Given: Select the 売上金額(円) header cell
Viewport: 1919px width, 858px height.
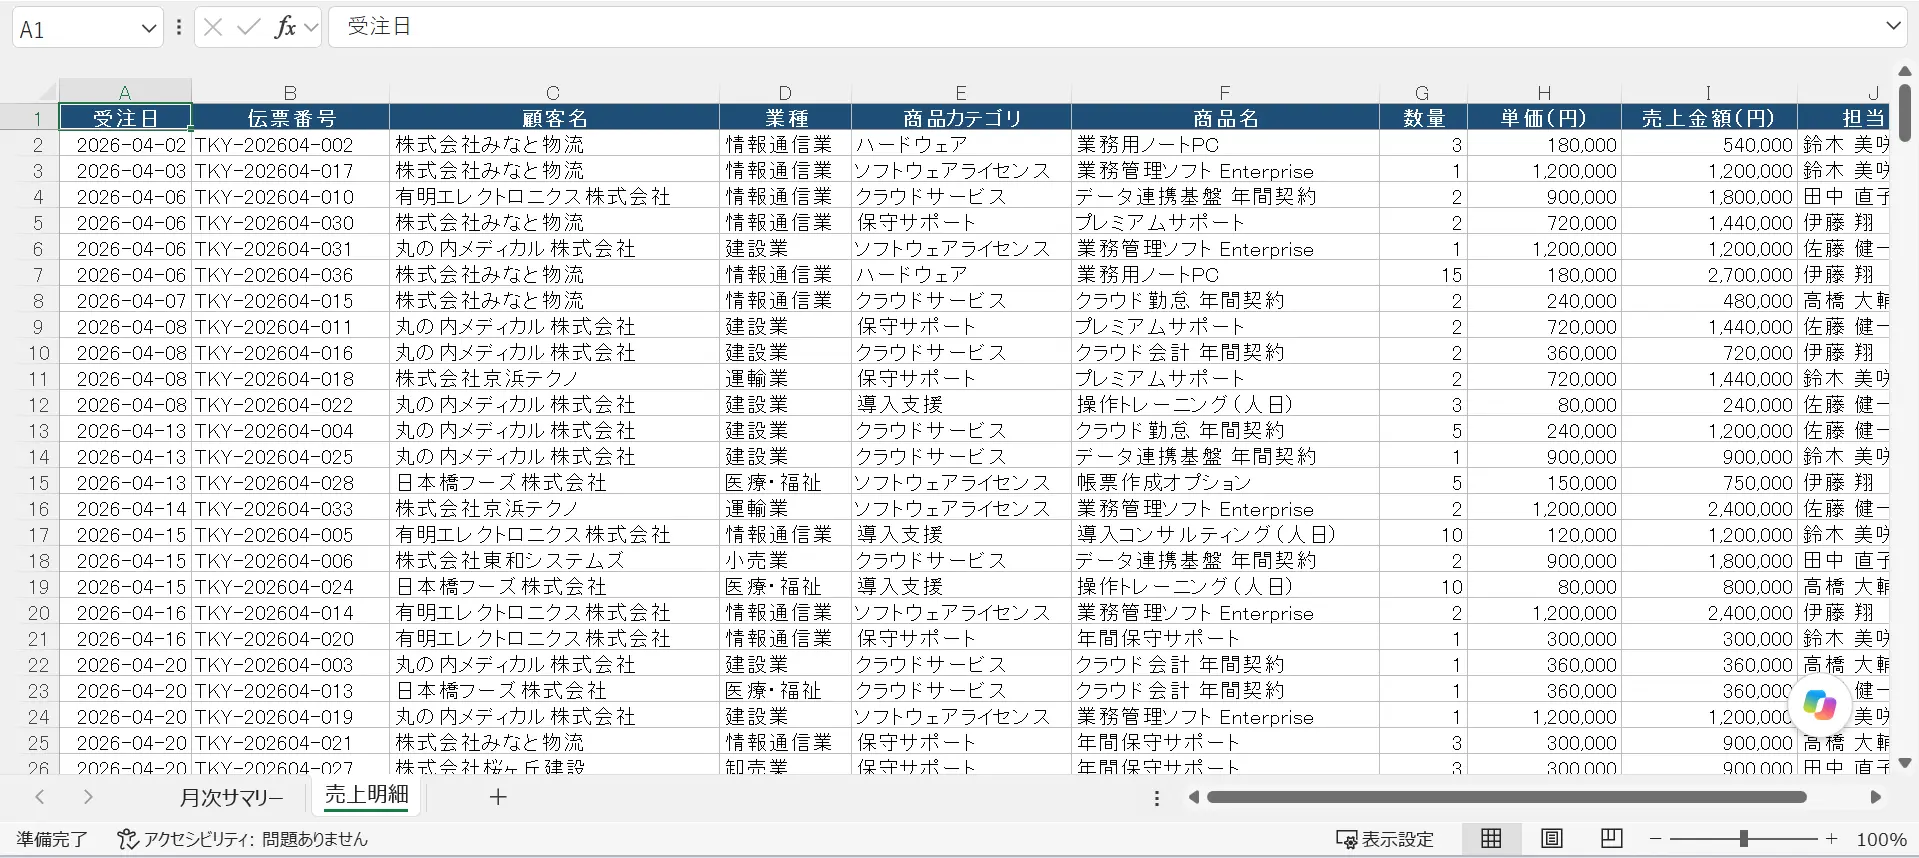Looking at the screenshot, I should coord(1708,118).
